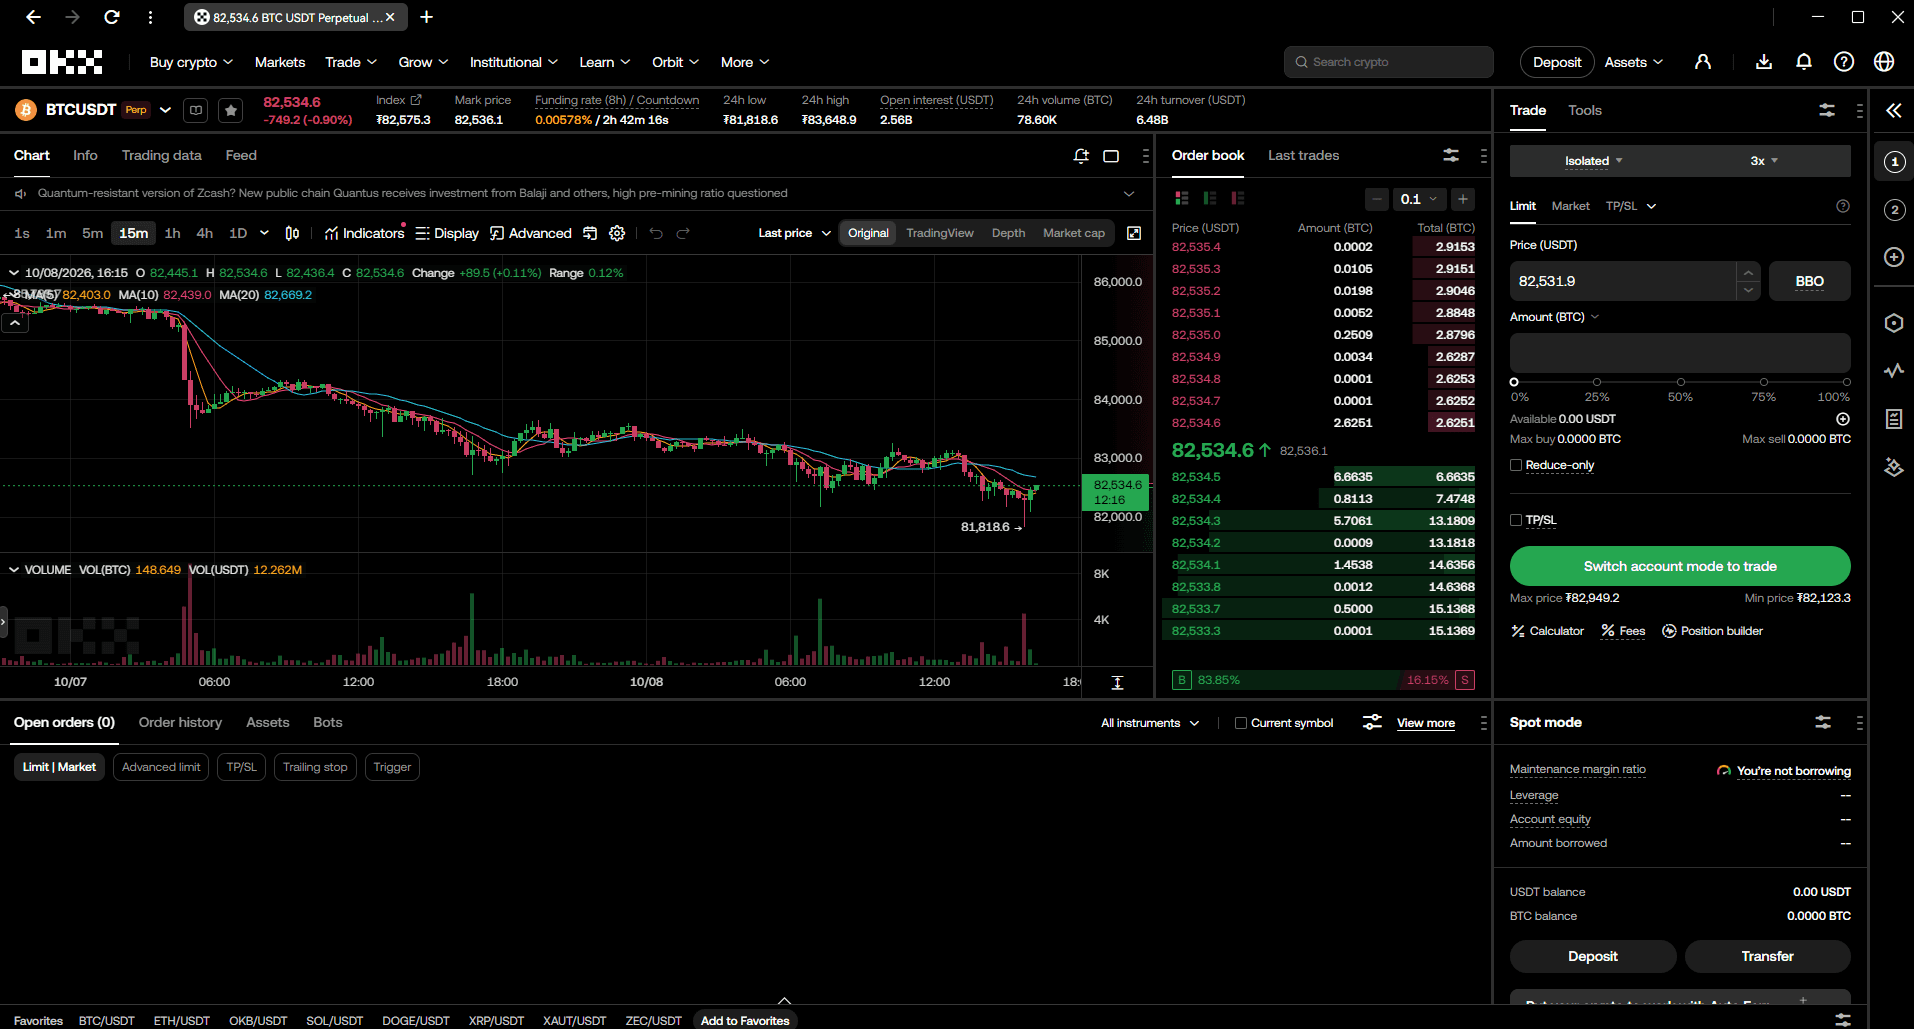
Task: Open the Buy crypto dropdown menu
Action: click(x=191, y=62)
